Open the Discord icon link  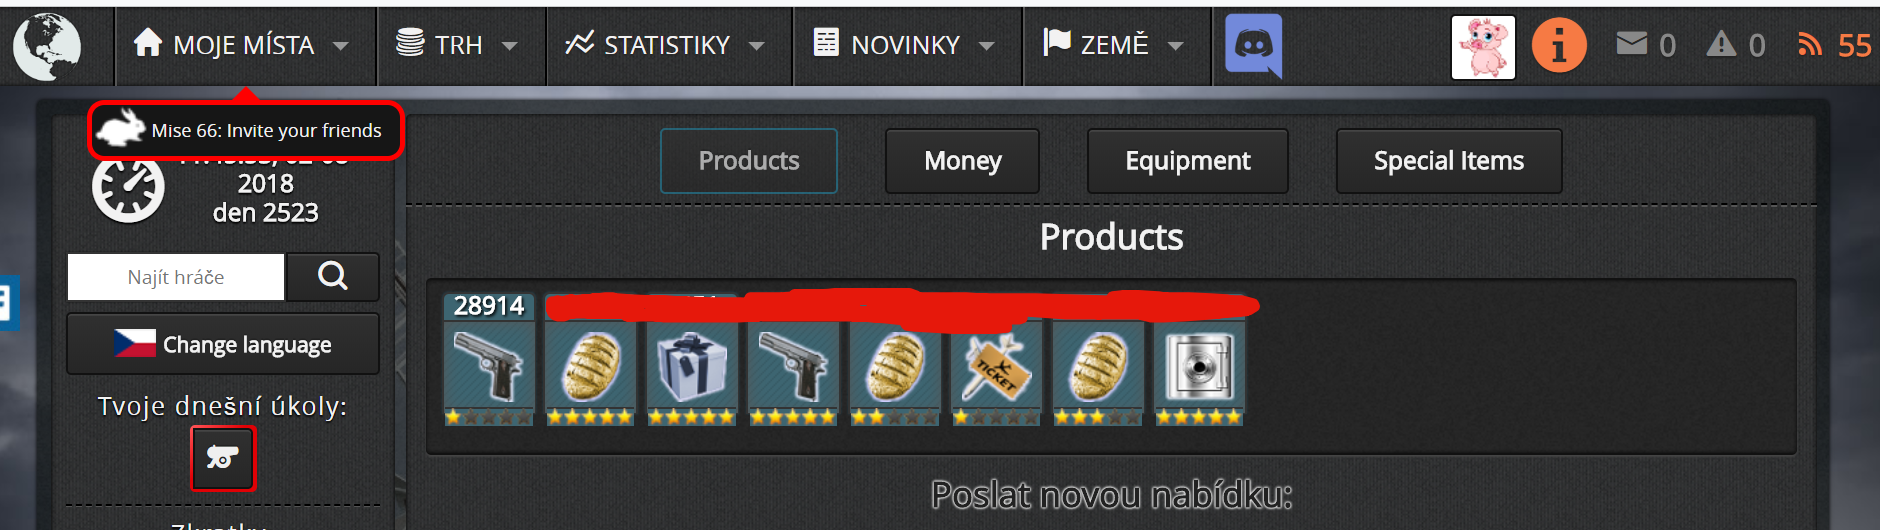[1253, 46]
